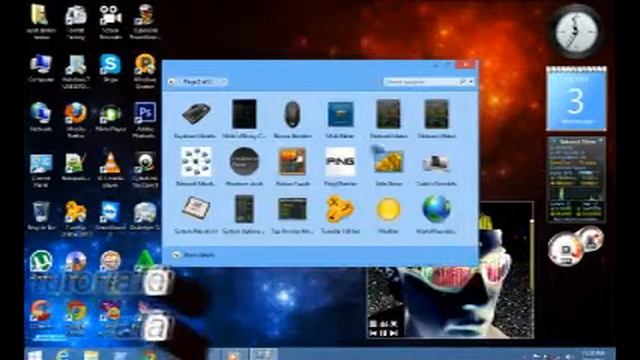Click the search magnifier in gadget gallery
Image resolution: width=640 pixels, height=360 pixels.
[x=462, y=82]
